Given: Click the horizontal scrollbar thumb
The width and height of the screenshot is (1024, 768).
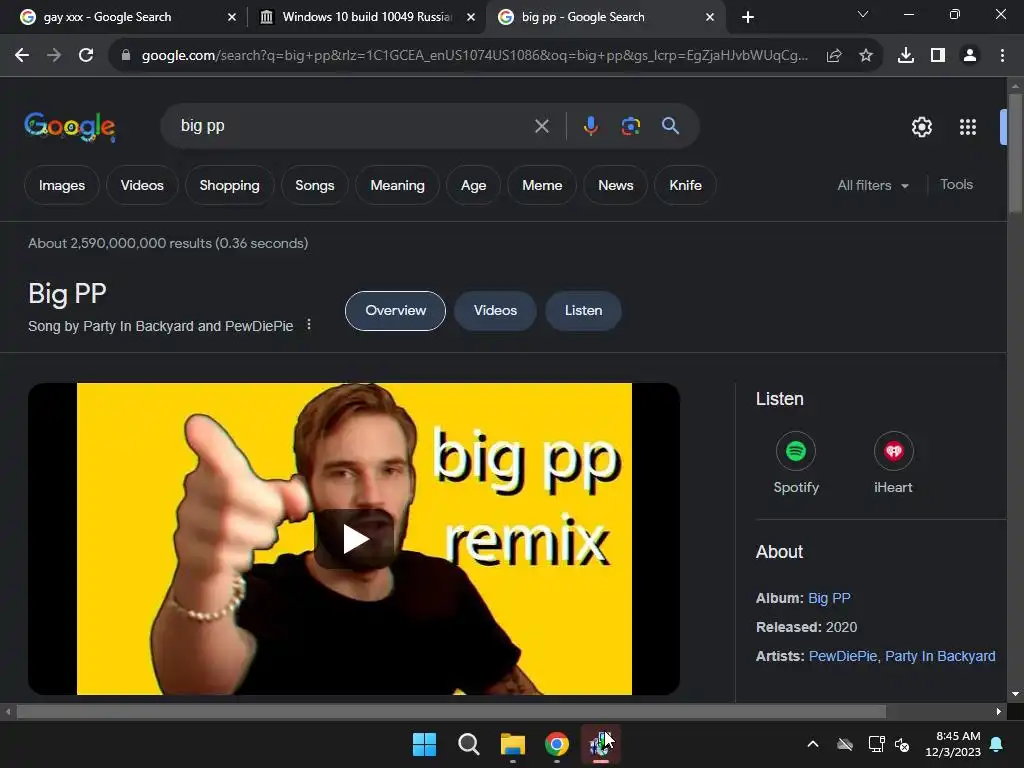Looking at the screenshot, I should tap(451, 712).
